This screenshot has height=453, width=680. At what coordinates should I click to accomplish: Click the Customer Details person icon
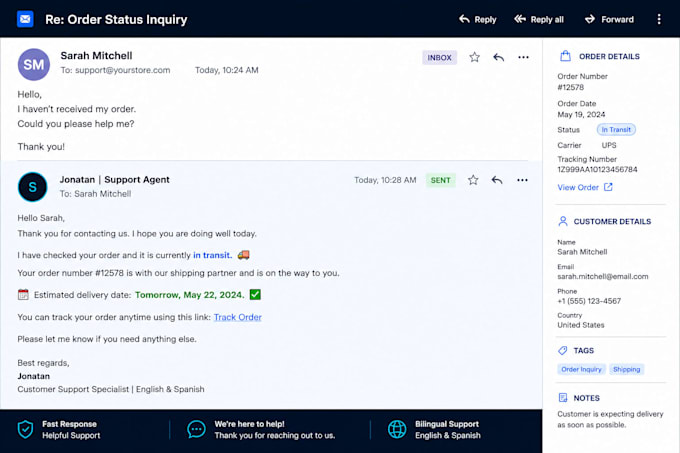click(562, 221)
